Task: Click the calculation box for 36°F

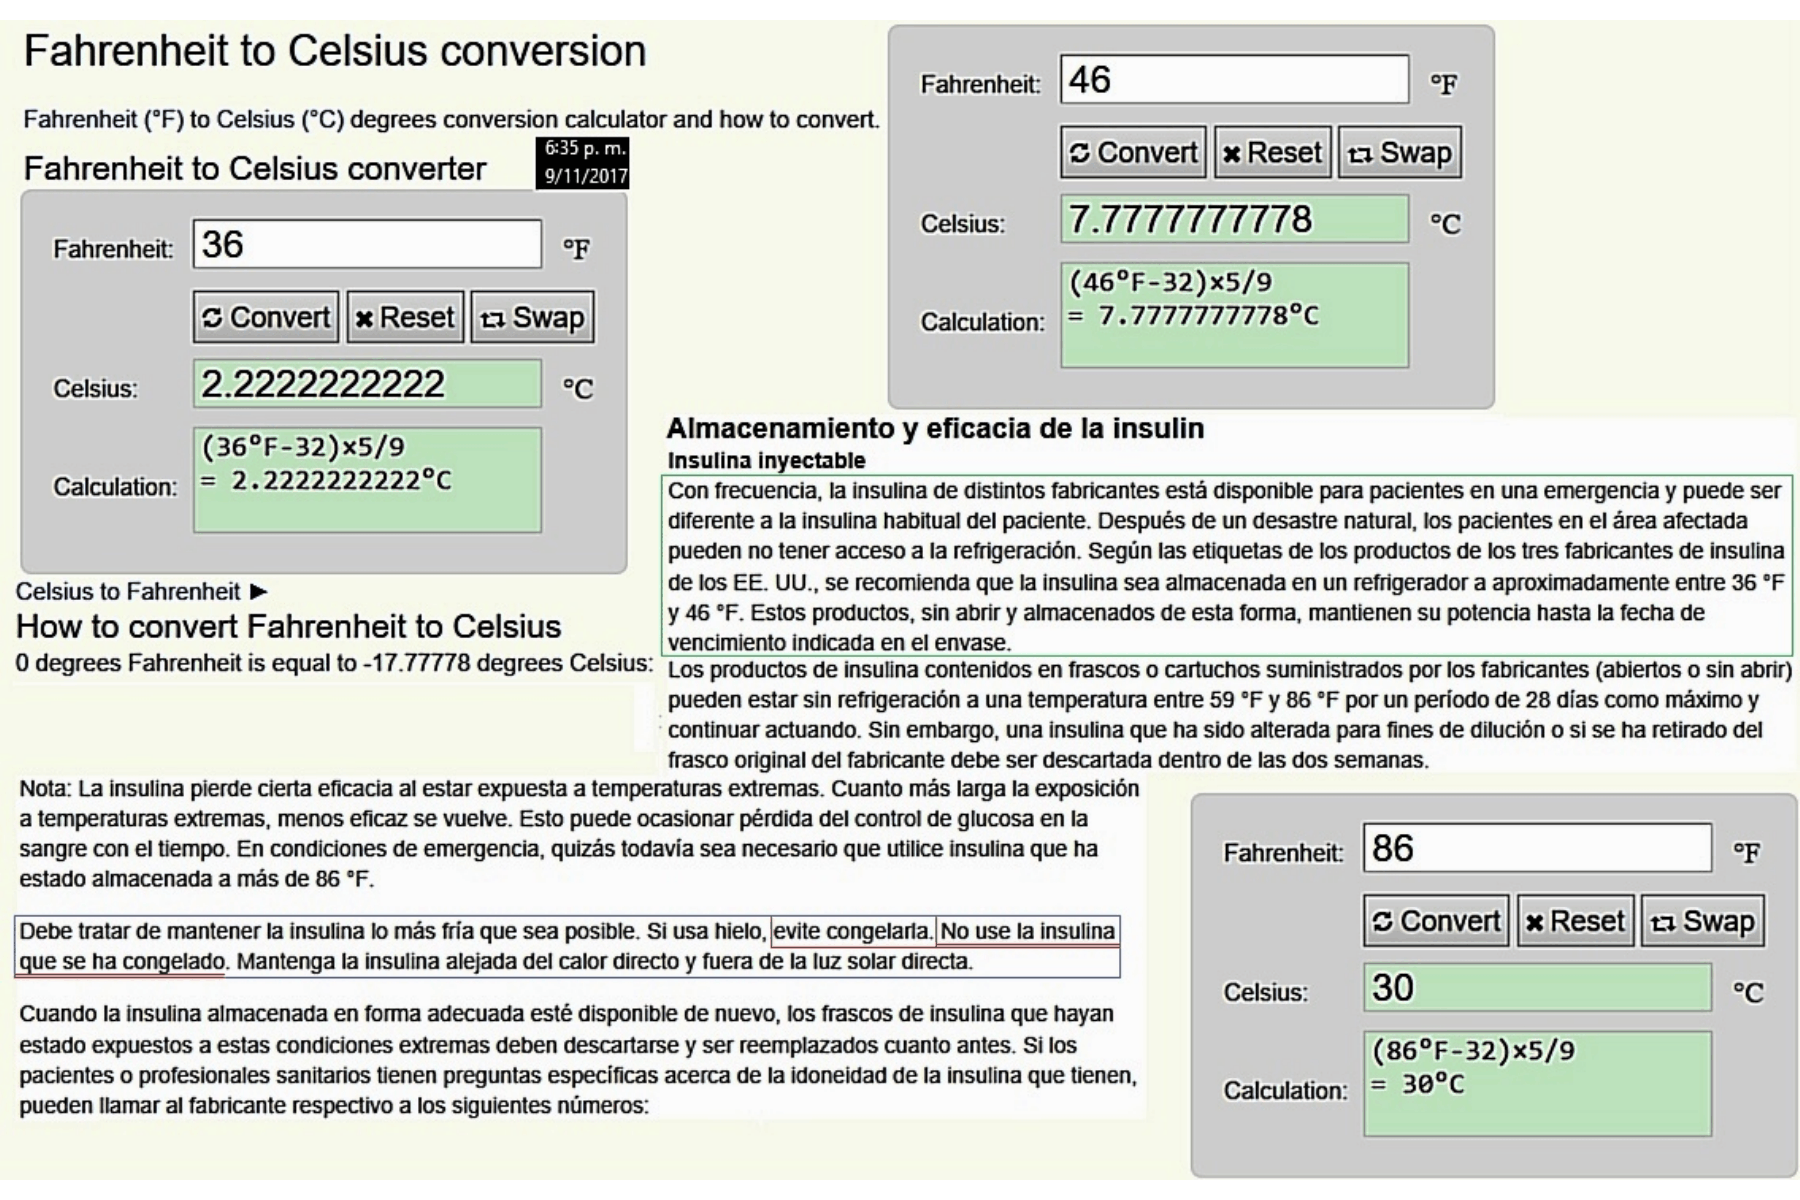Action: coord(367,480)
